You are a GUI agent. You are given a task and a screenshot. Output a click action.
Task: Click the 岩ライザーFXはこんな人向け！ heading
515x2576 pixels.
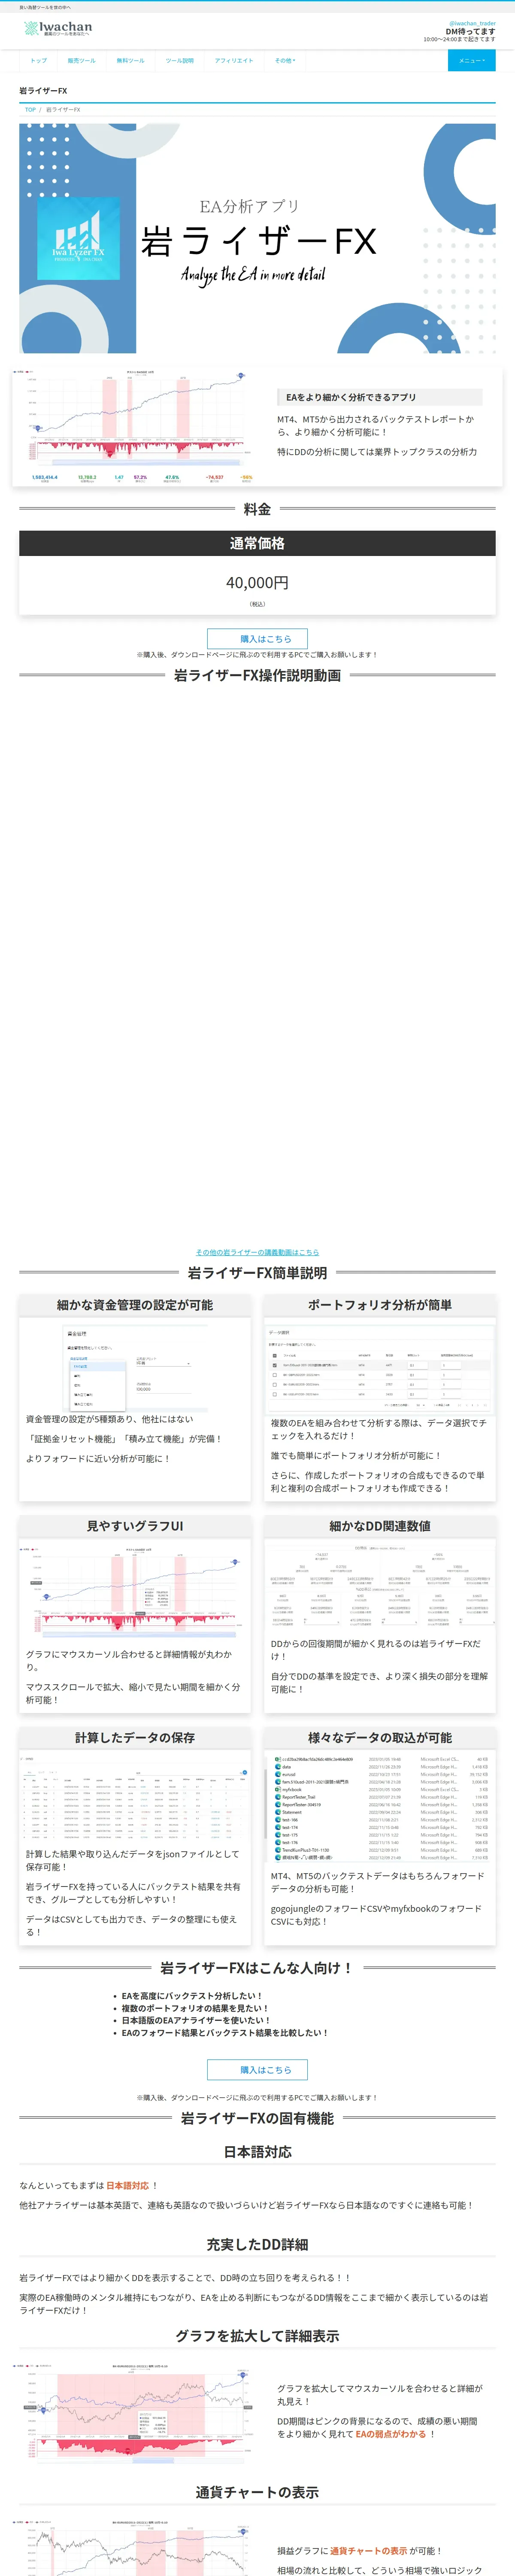257,1967
